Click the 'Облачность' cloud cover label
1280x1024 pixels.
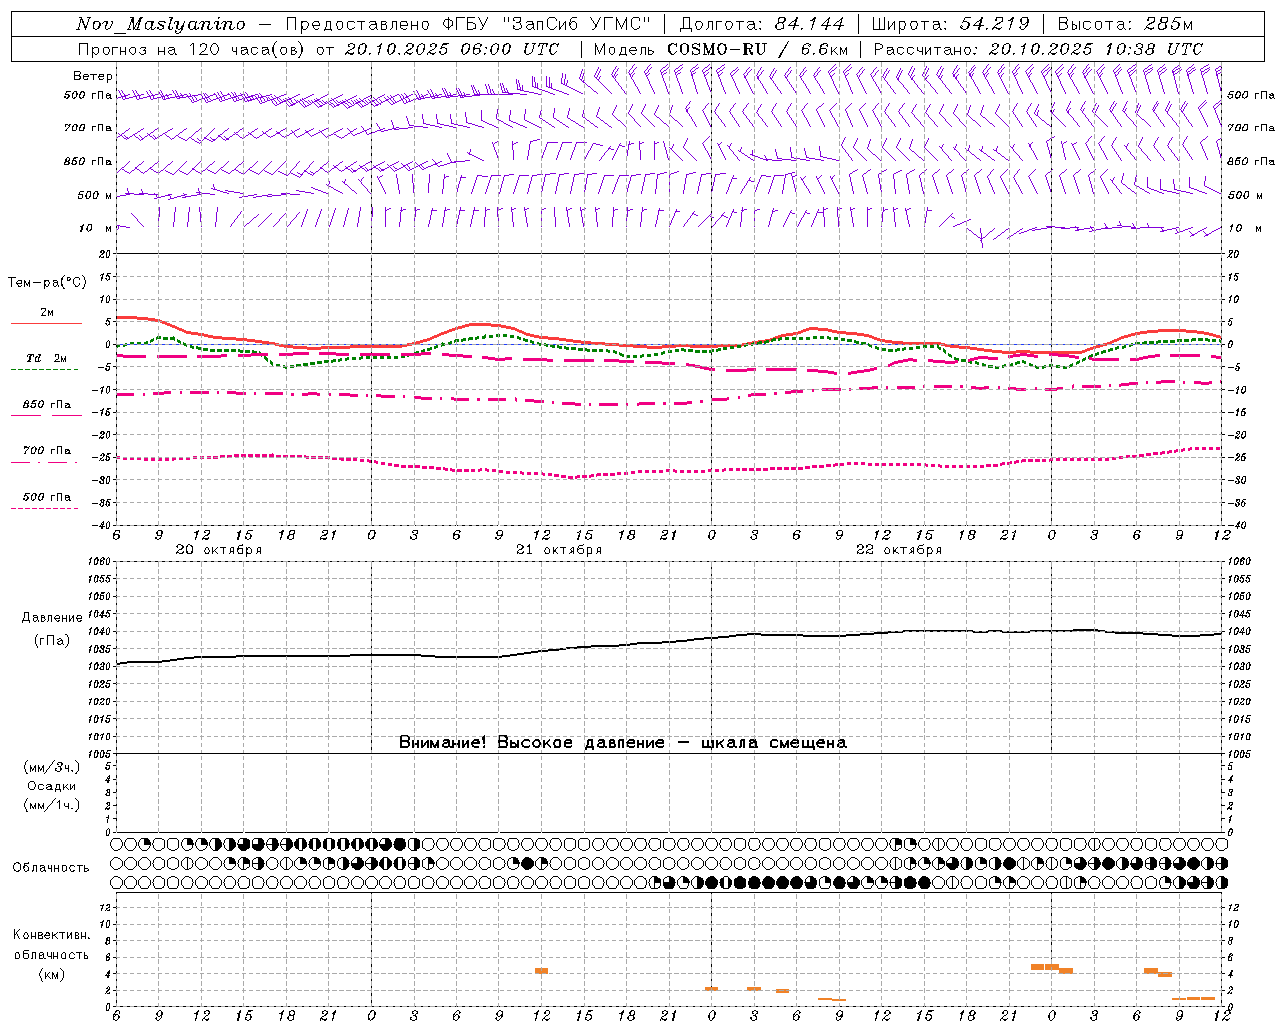pos(51,868)
